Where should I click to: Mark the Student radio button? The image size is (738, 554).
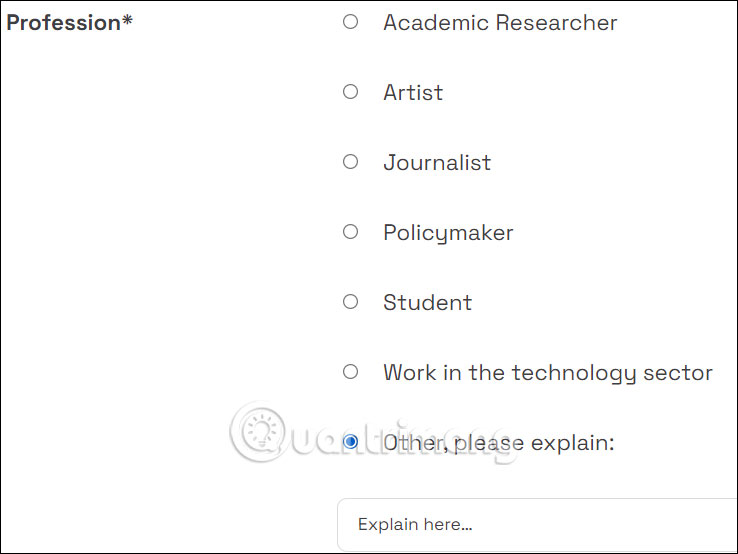350,302
